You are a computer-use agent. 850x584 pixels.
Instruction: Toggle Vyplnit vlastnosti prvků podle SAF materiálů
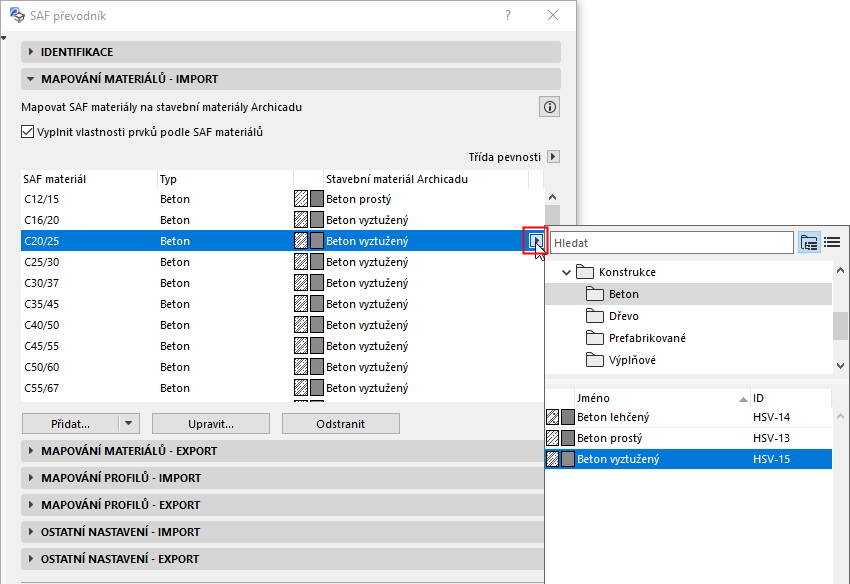point(28,132)
